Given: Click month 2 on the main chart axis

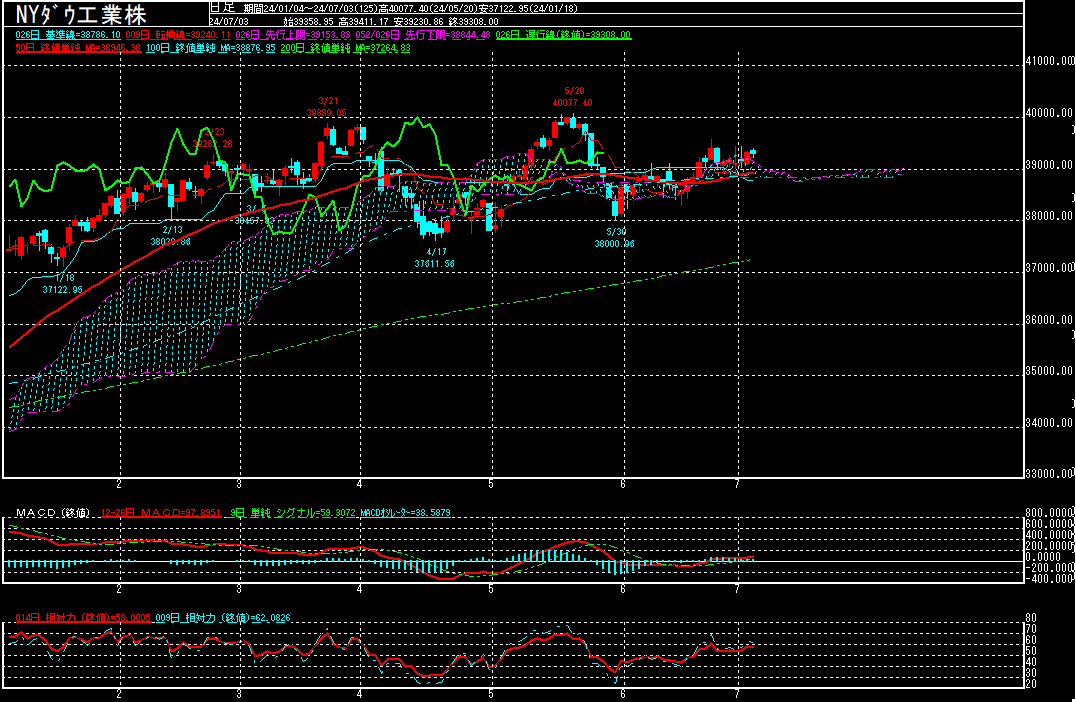Looking at the screenshot, I should click(119, 484).
